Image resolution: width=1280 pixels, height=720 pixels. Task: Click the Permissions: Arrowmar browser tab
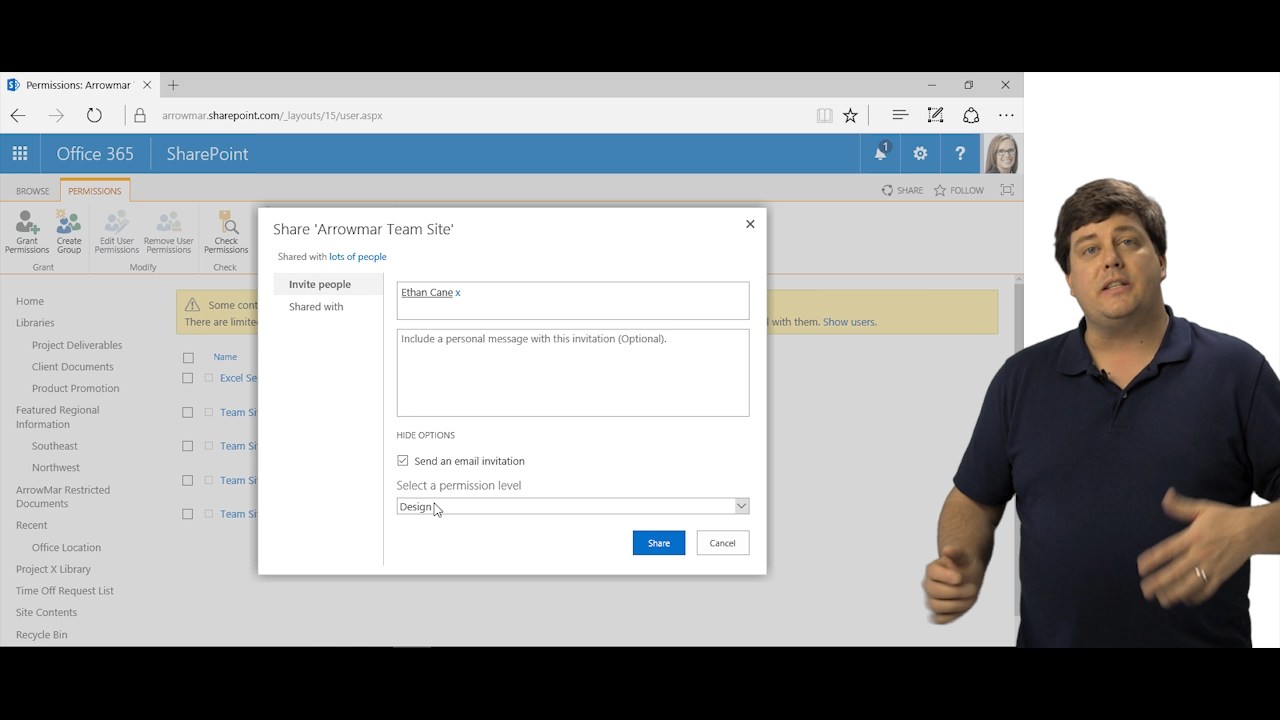pos(78,85)
